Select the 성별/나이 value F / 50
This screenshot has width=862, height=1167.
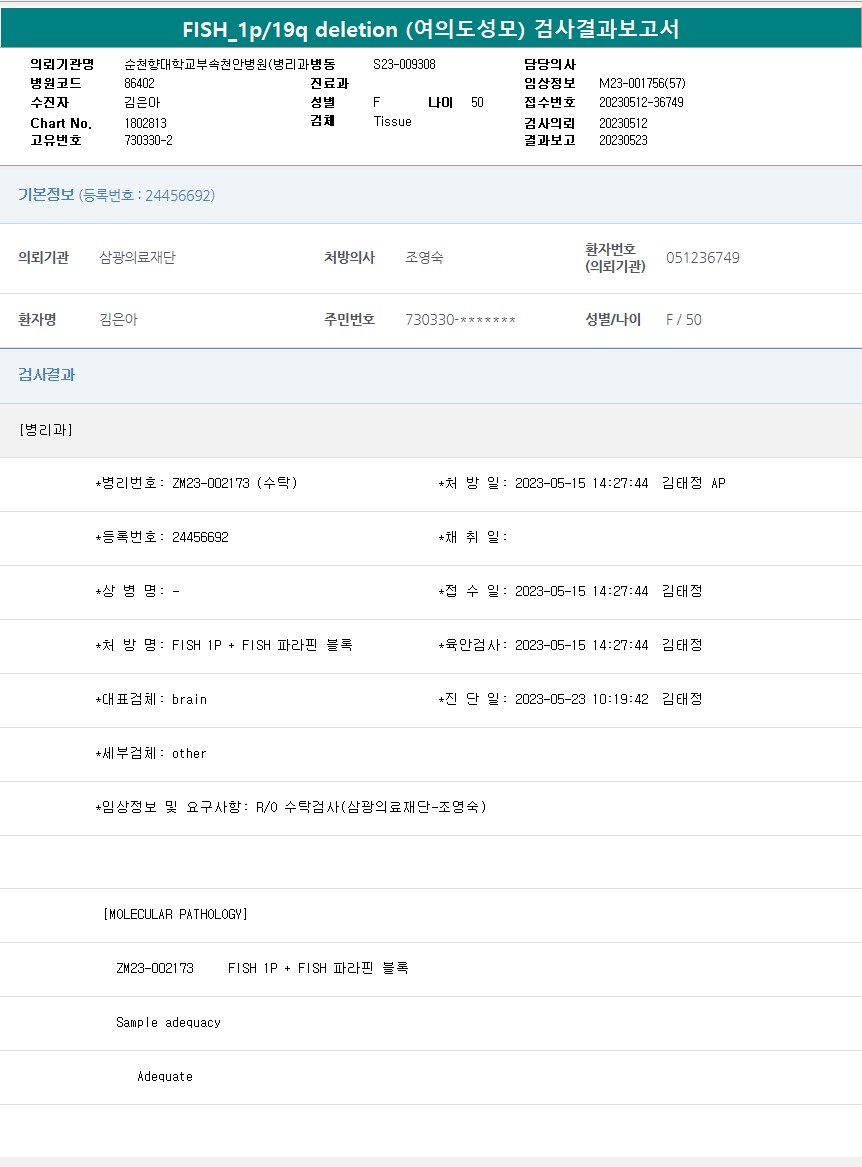coord(684,320)
